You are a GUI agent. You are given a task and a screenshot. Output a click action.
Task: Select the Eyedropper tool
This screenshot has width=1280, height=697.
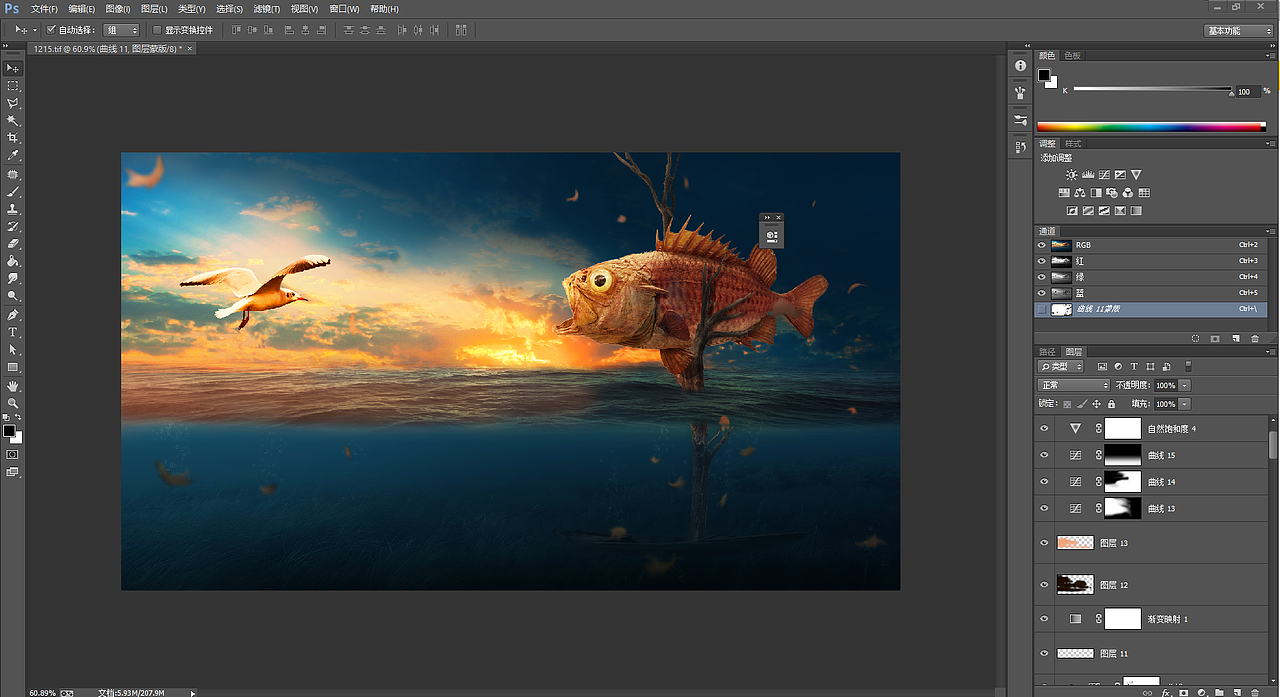coord(13,156)
